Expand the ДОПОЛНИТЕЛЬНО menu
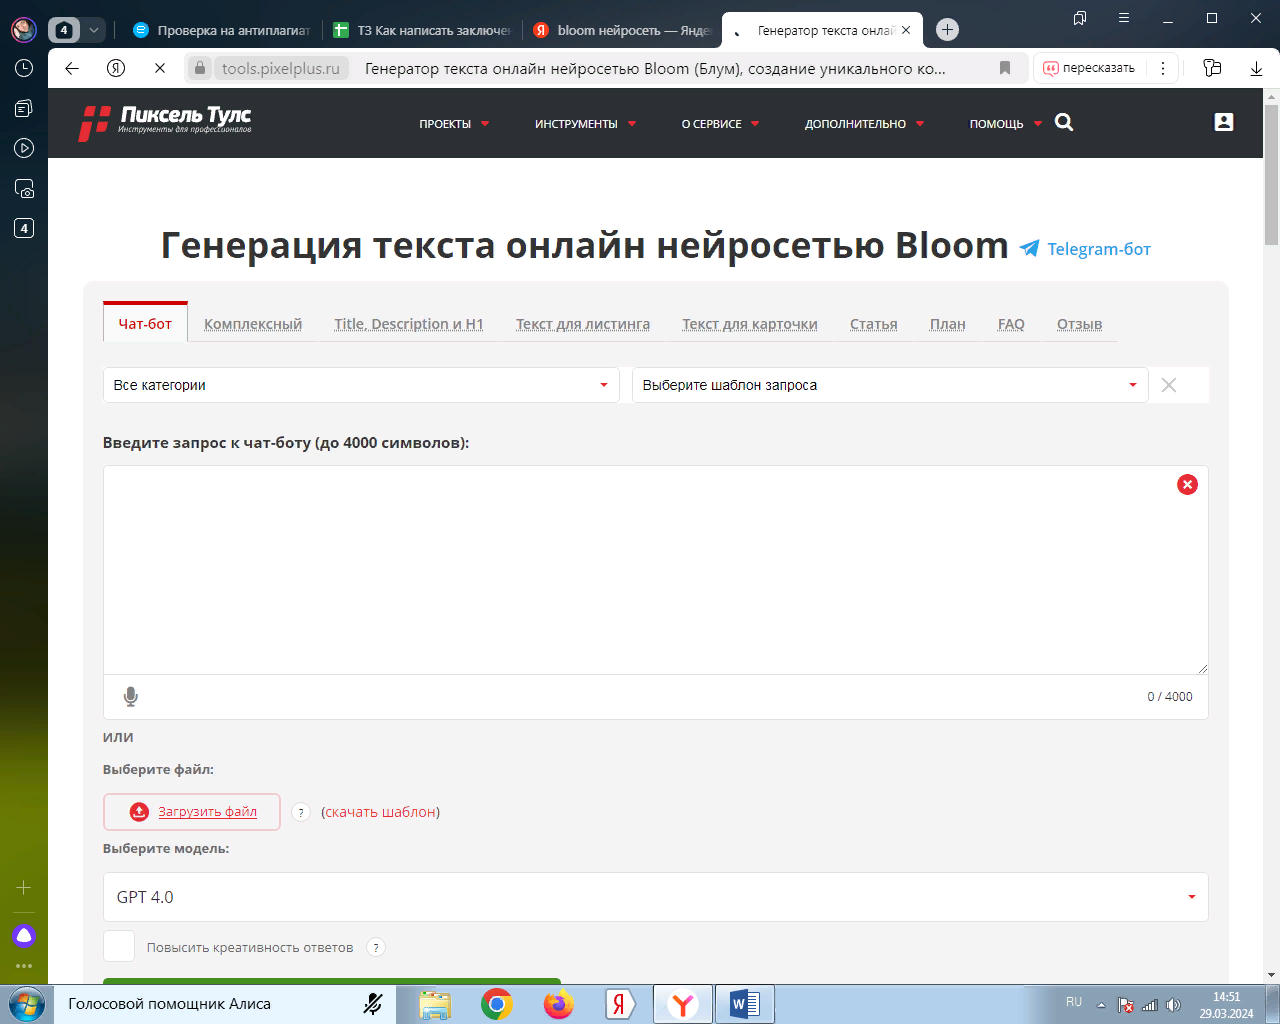1280x1024 pixels. (x=864, y=124)
